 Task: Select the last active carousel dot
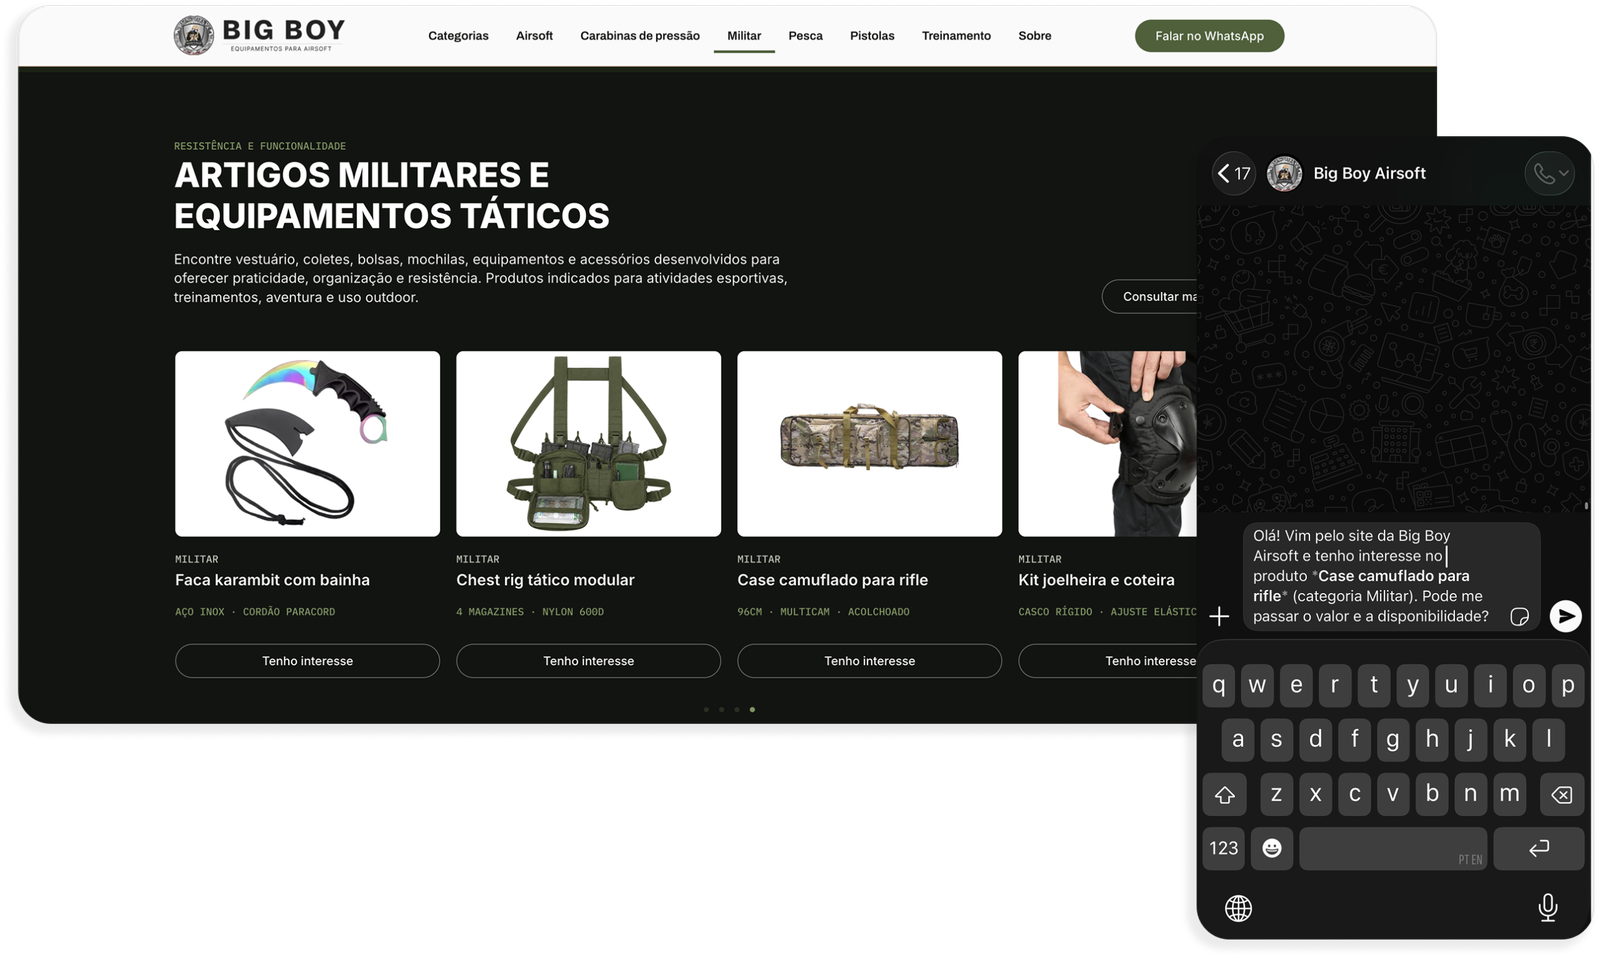752,709
